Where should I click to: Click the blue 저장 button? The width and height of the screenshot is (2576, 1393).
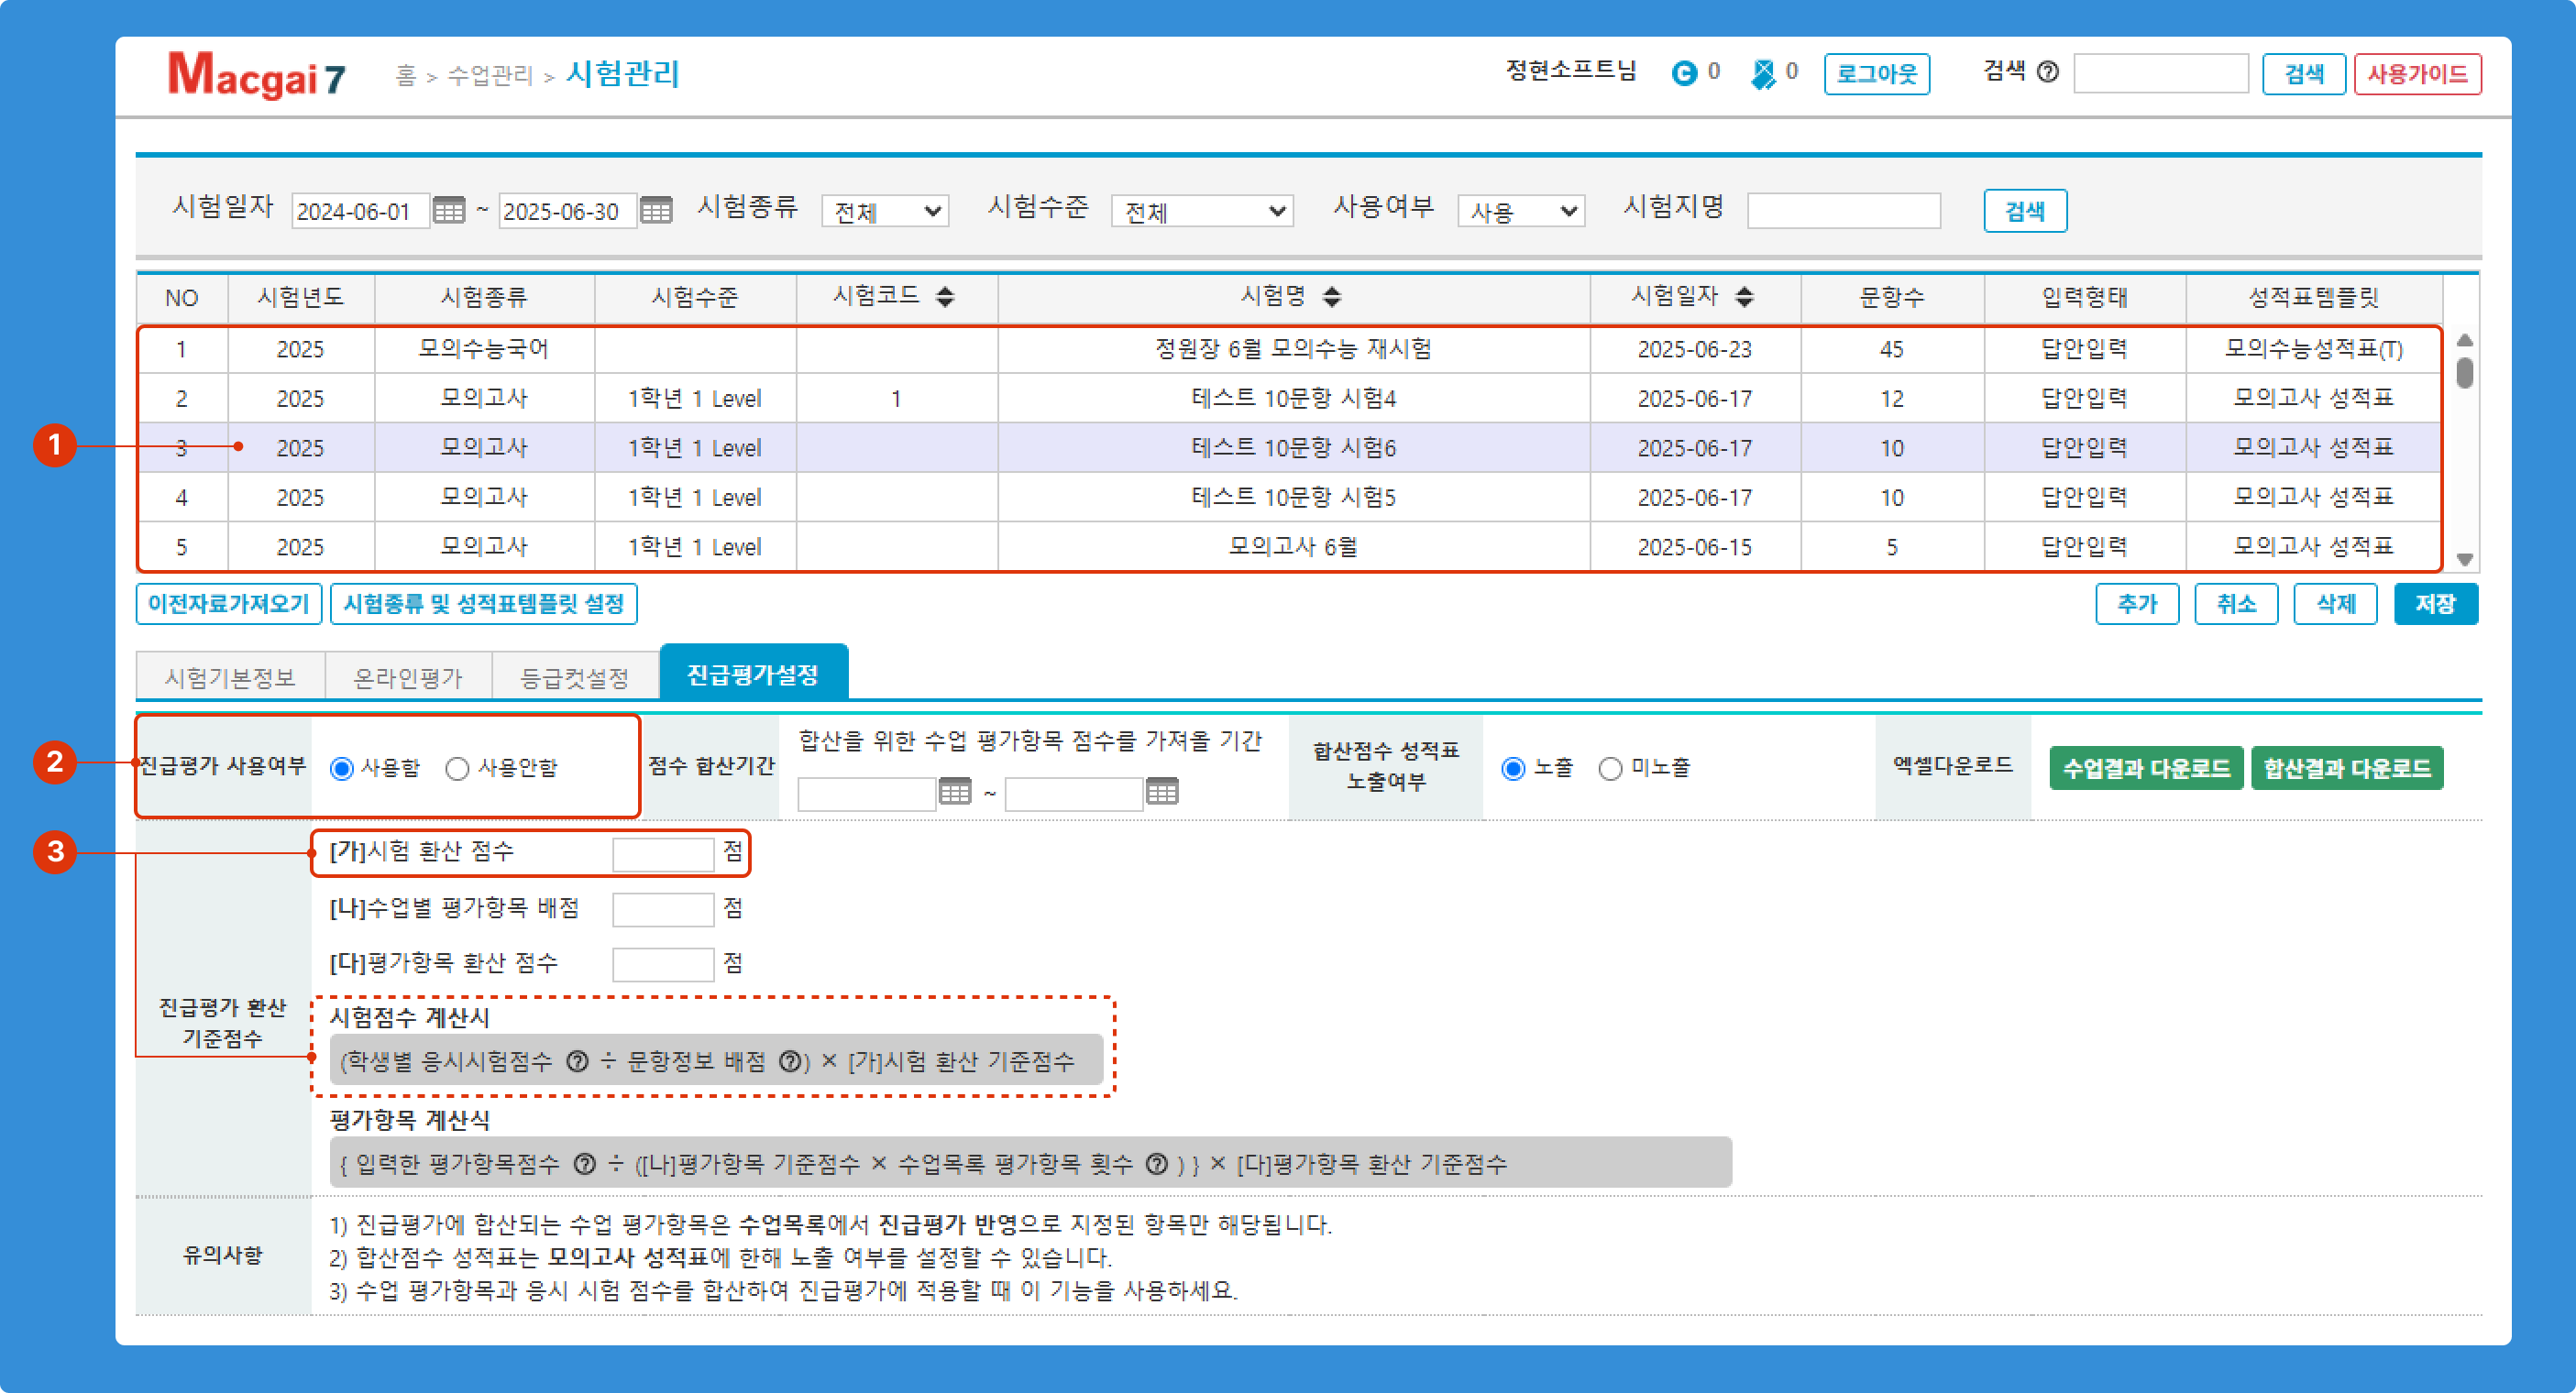[2435, 604]
